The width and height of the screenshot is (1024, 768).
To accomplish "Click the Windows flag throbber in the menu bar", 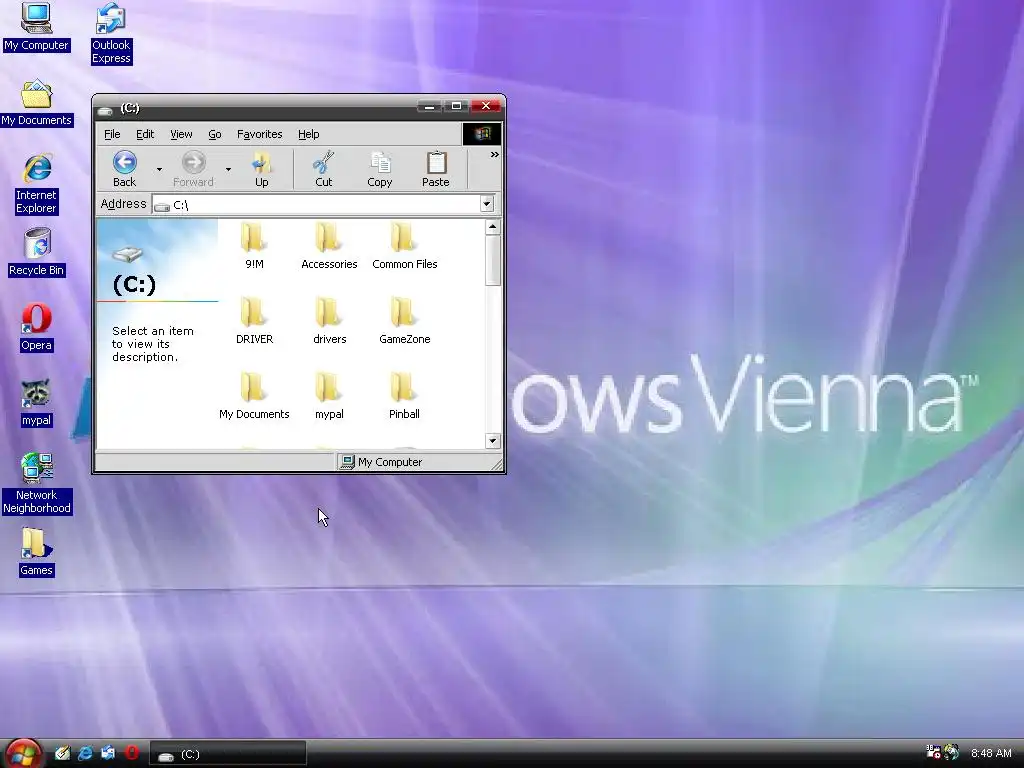I will click(x=482, y=134).
